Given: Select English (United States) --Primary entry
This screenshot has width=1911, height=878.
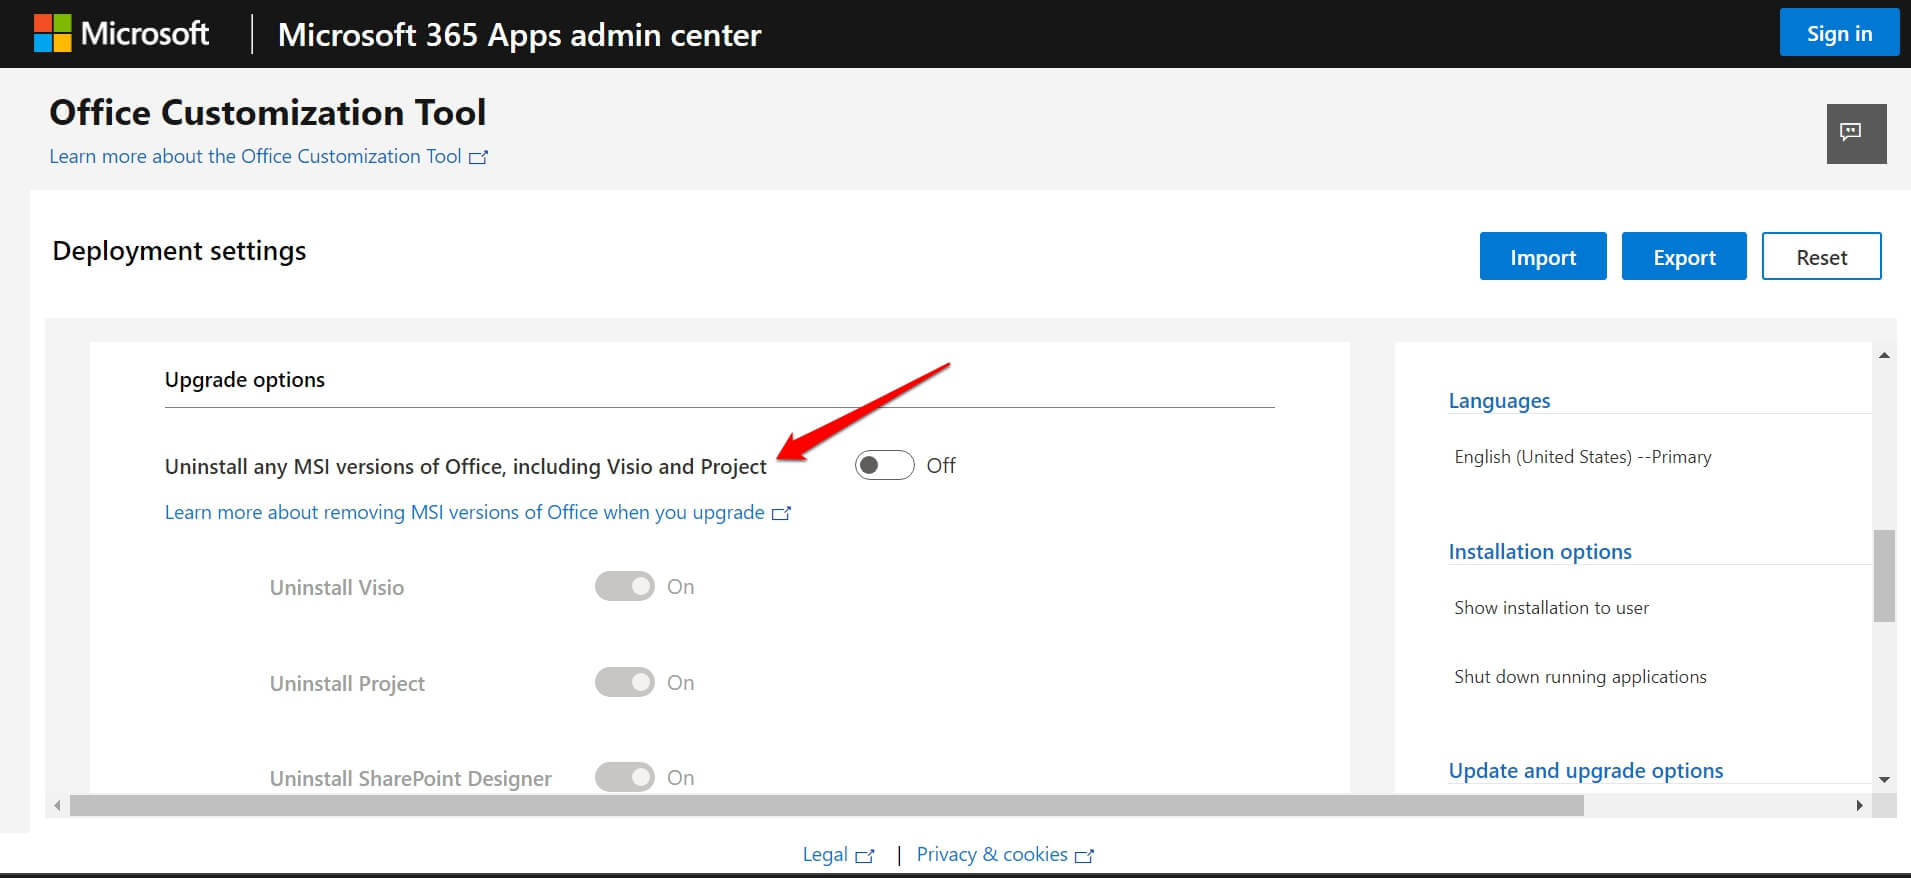Looking at the screenshot, I should click(1583, 457).
